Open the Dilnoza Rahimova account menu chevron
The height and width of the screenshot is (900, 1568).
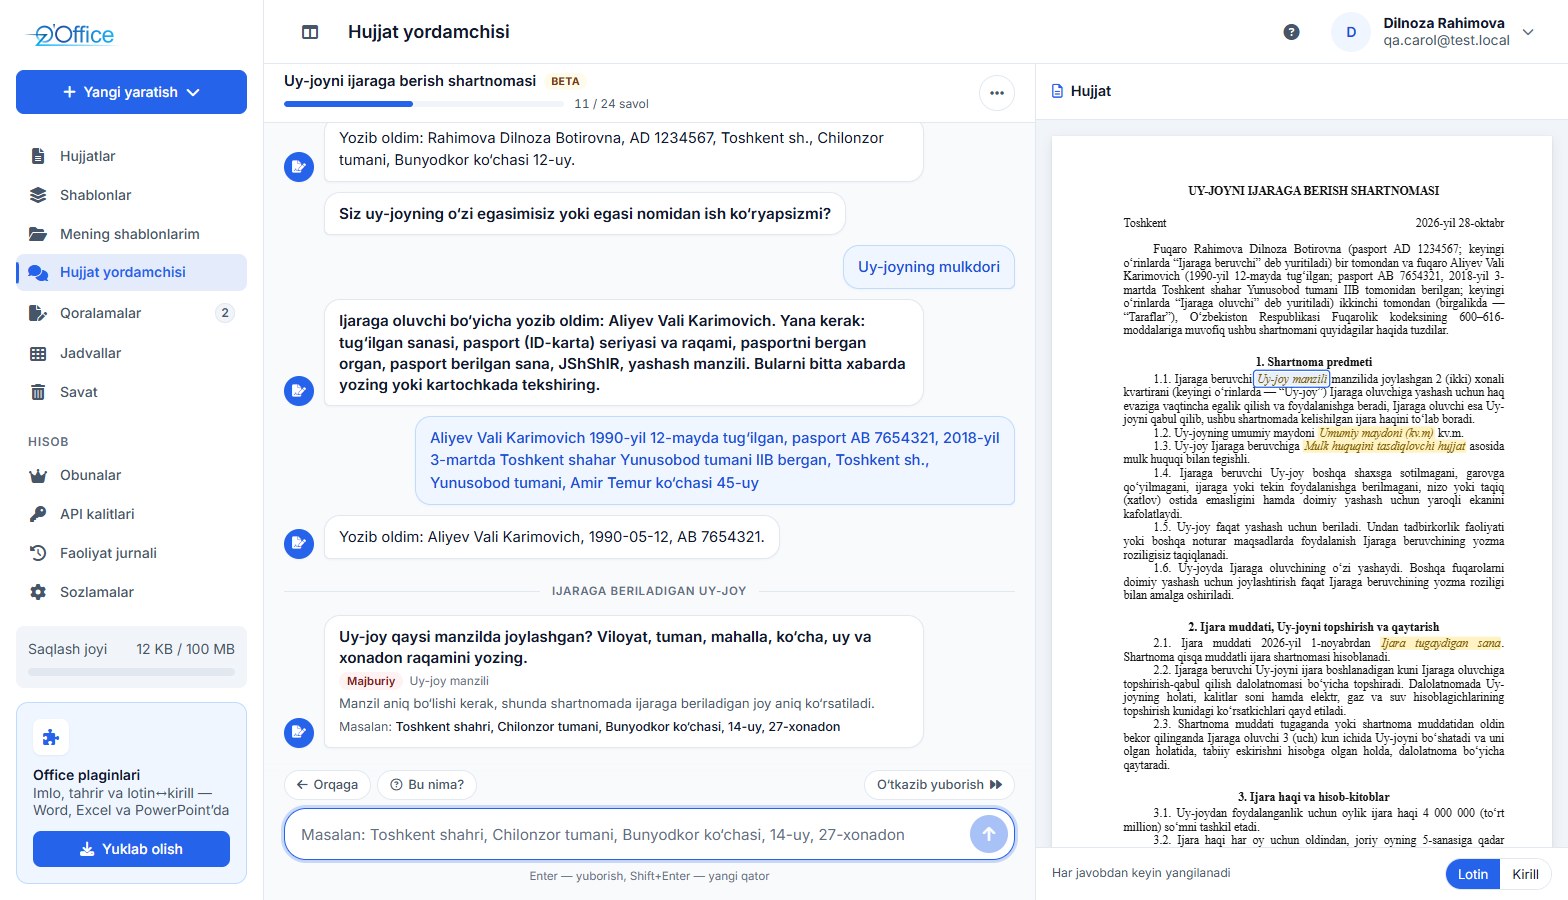(x=1528, y=32)
